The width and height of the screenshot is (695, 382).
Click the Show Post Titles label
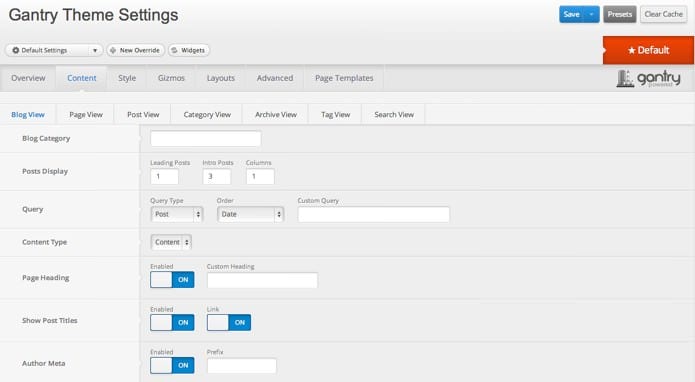pos(50,320)
